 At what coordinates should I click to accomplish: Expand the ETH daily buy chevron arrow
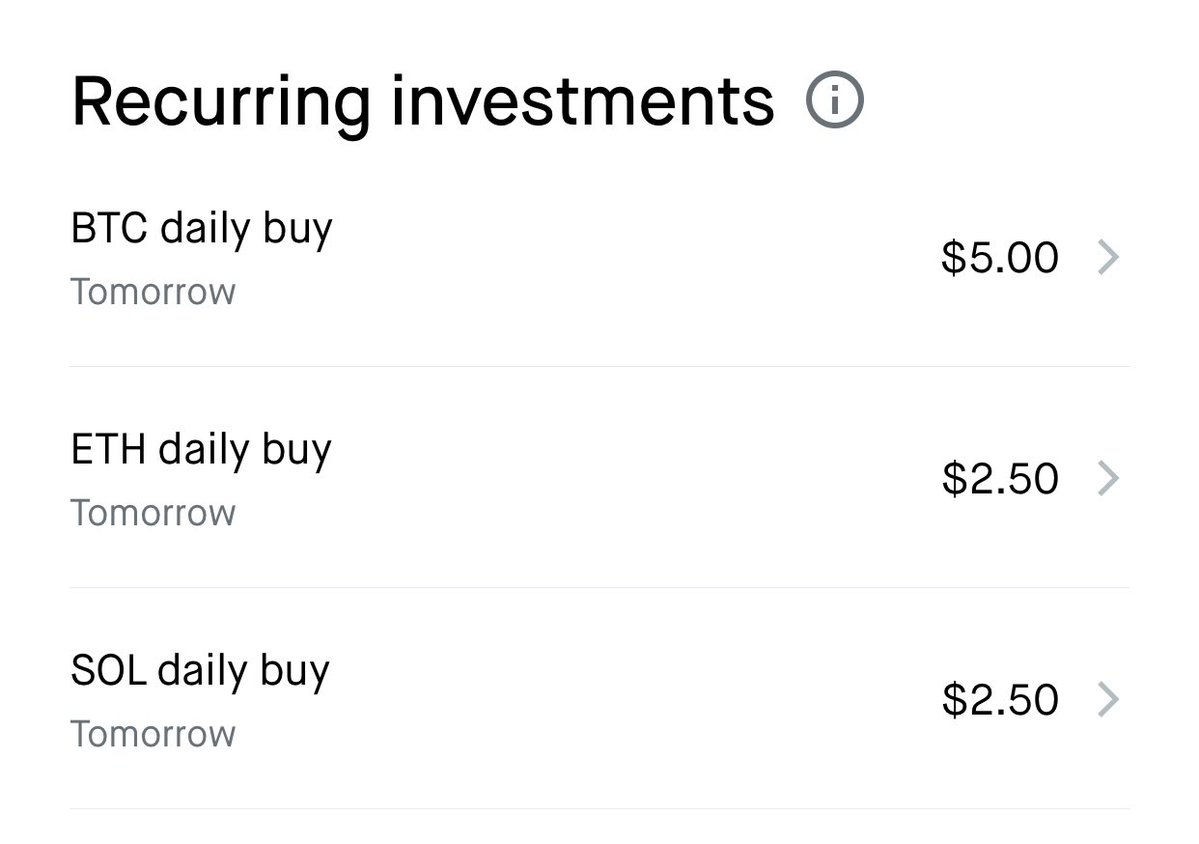(x=1108, y=479)
